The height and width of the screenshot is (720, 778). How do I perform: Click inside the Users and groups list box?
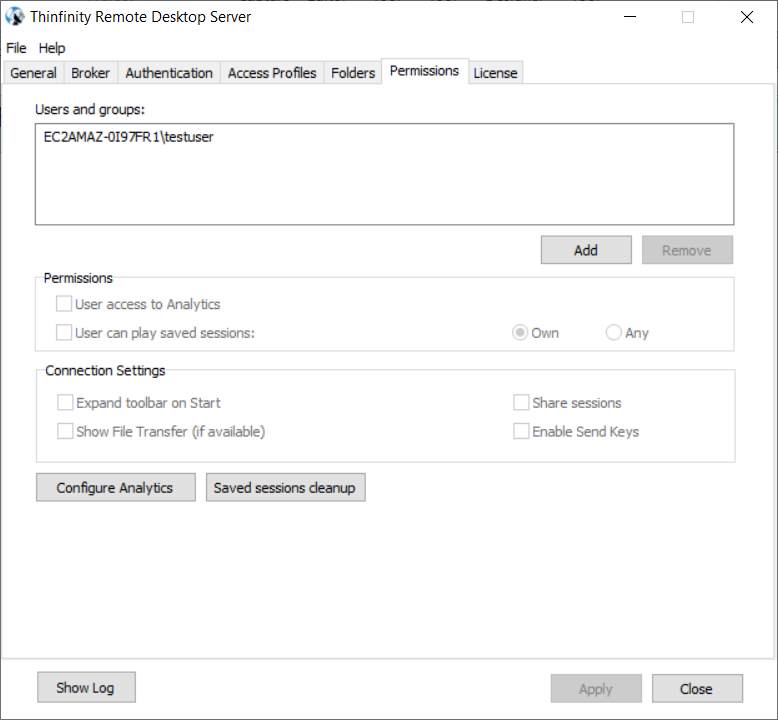pos(385,174)
